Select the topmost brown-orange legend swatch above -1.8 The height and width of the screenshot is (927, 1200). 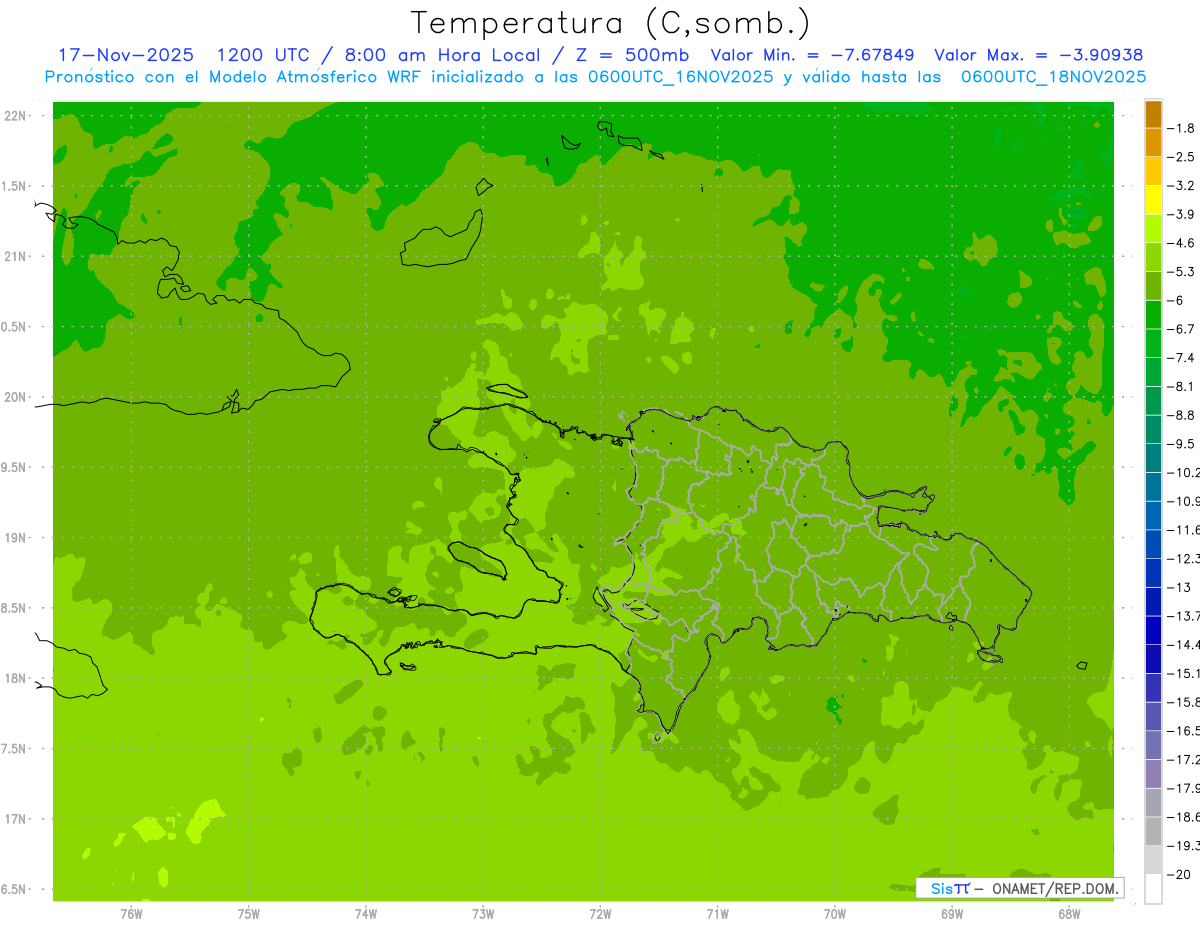(x=1153, y=114)
